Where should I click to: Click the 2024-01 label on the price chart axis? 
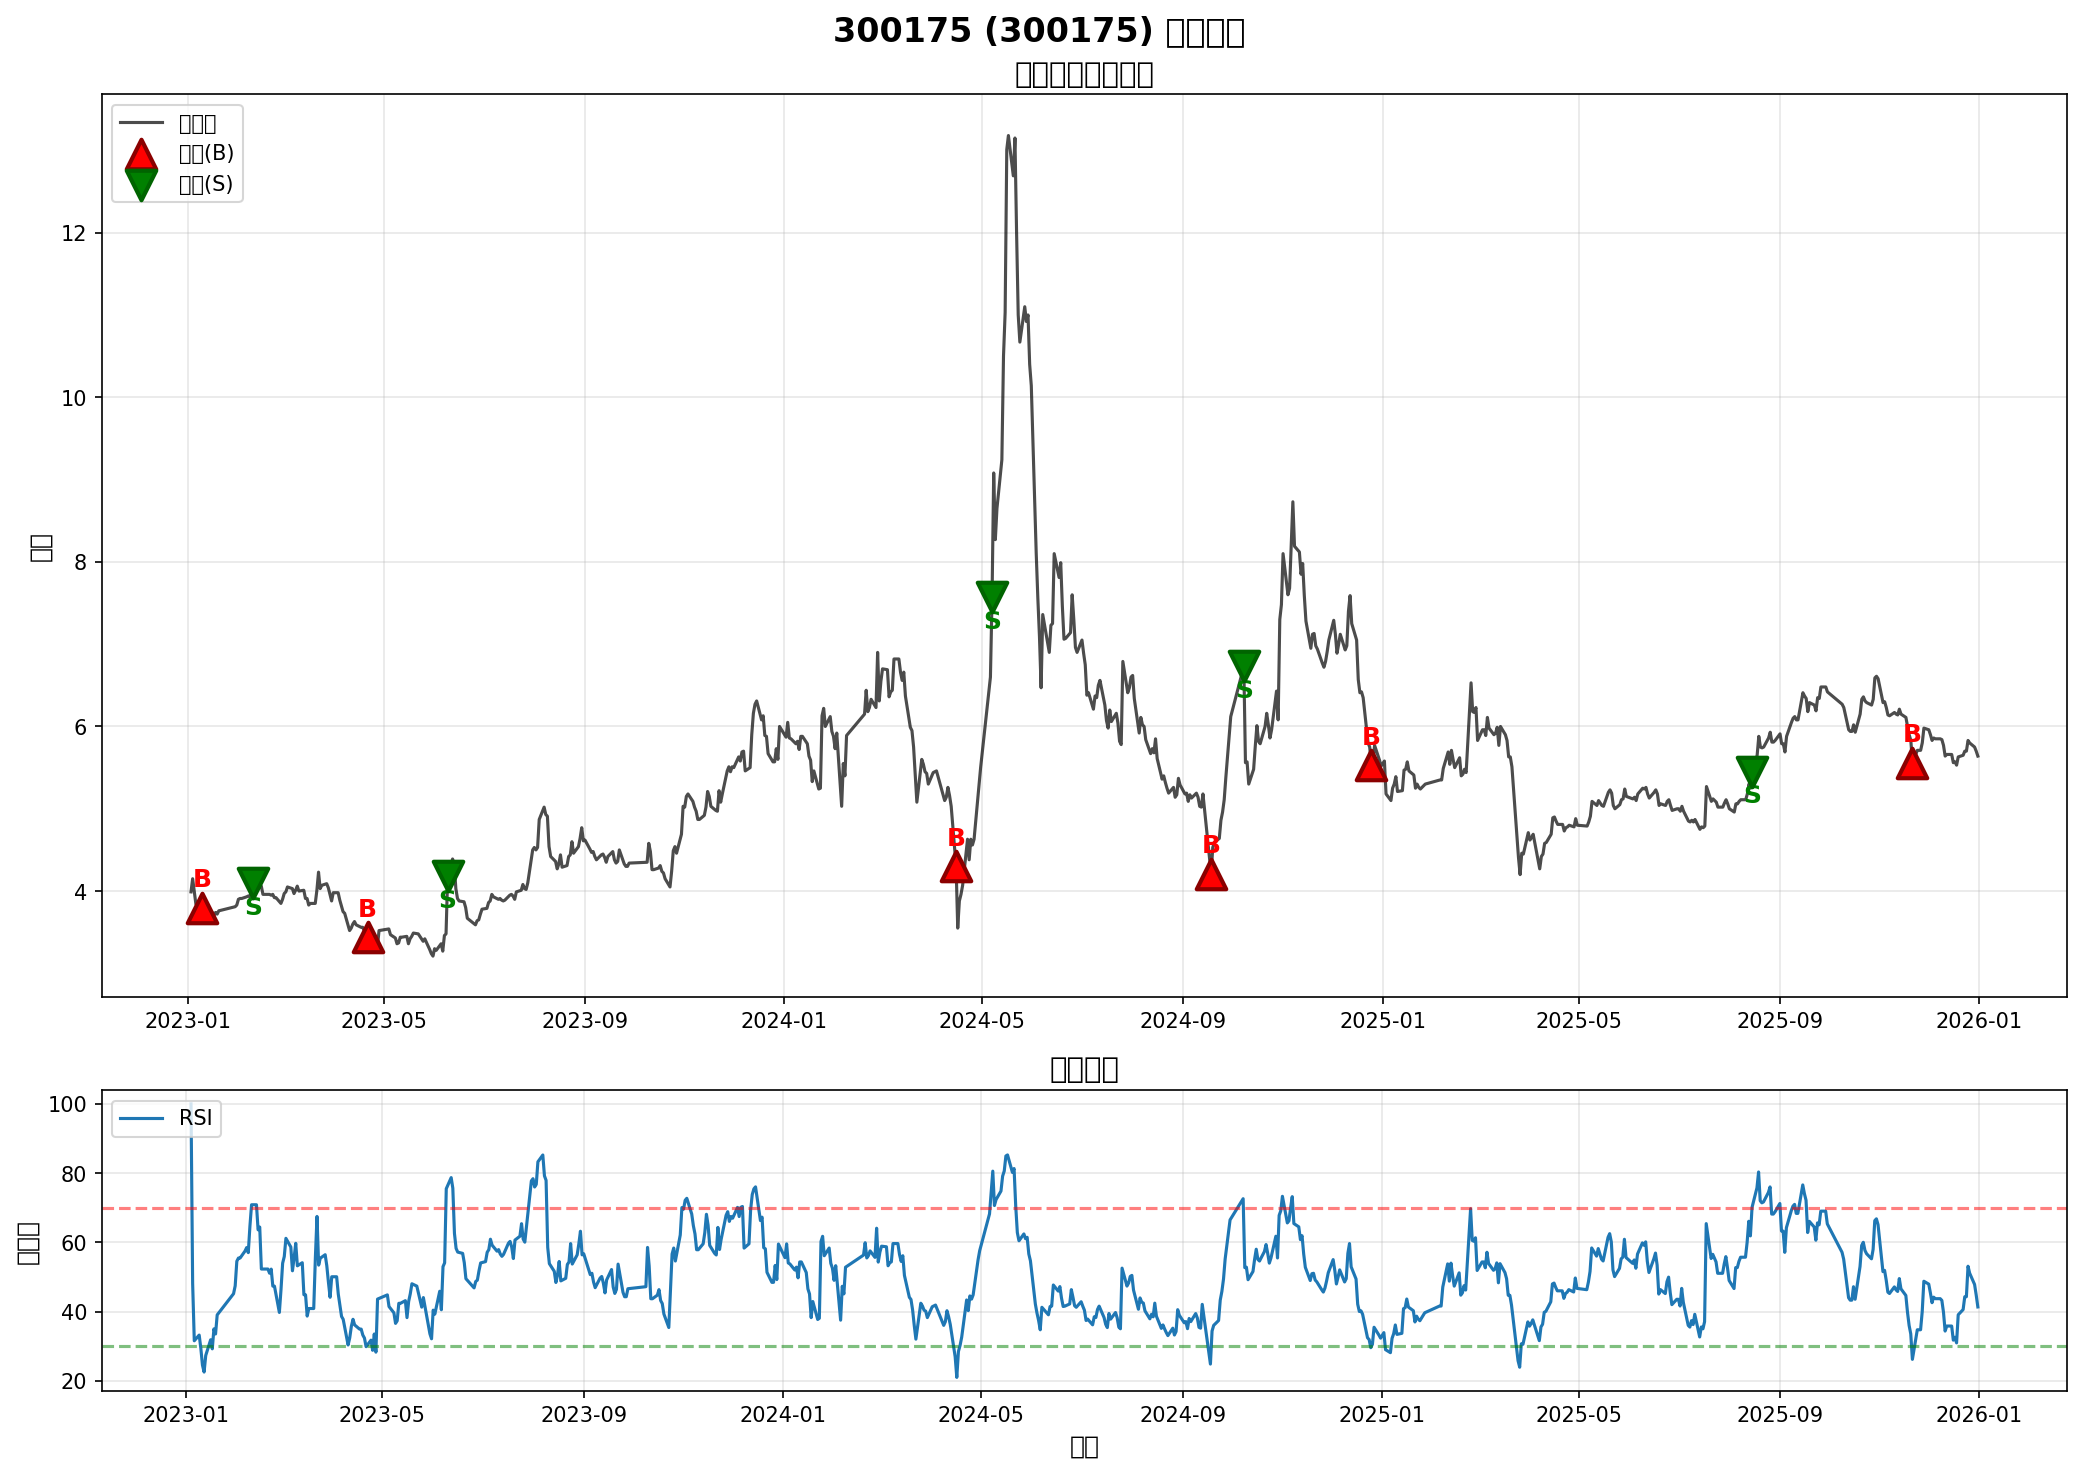783,1021
